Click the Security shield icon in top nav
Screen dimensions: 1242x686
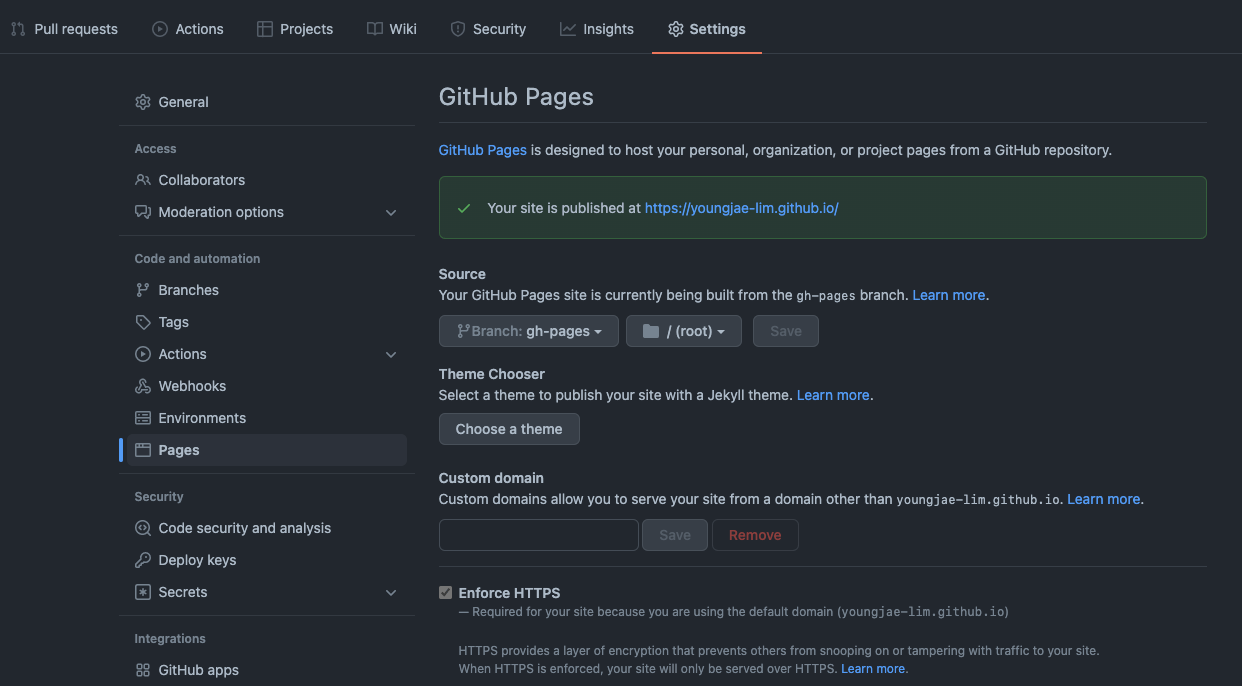458,29
